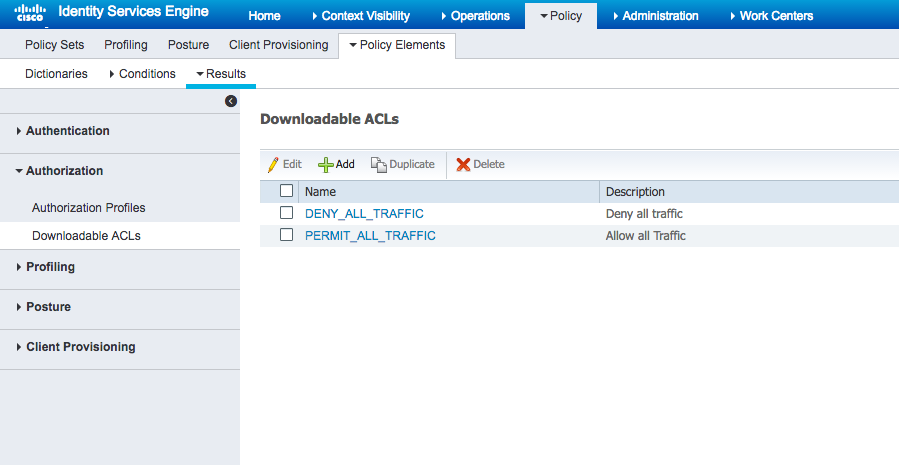Select Authorization Profiles in sidebar
The width and height of the screenshot is (899, 465).
point(89,208)
